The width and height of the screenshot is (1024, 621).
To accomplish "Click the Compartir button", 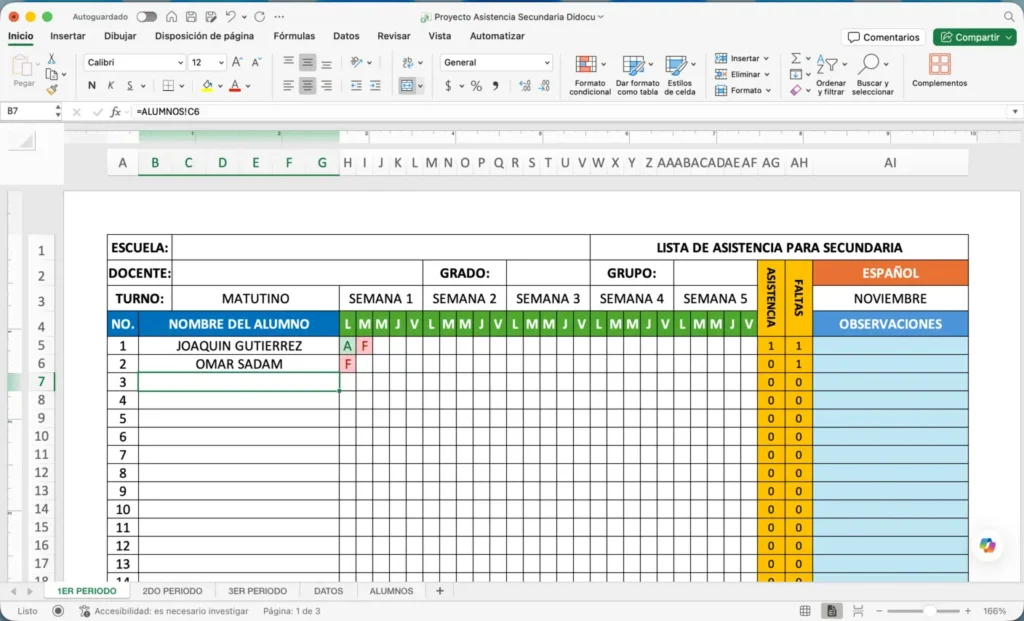I will [974, 37].
